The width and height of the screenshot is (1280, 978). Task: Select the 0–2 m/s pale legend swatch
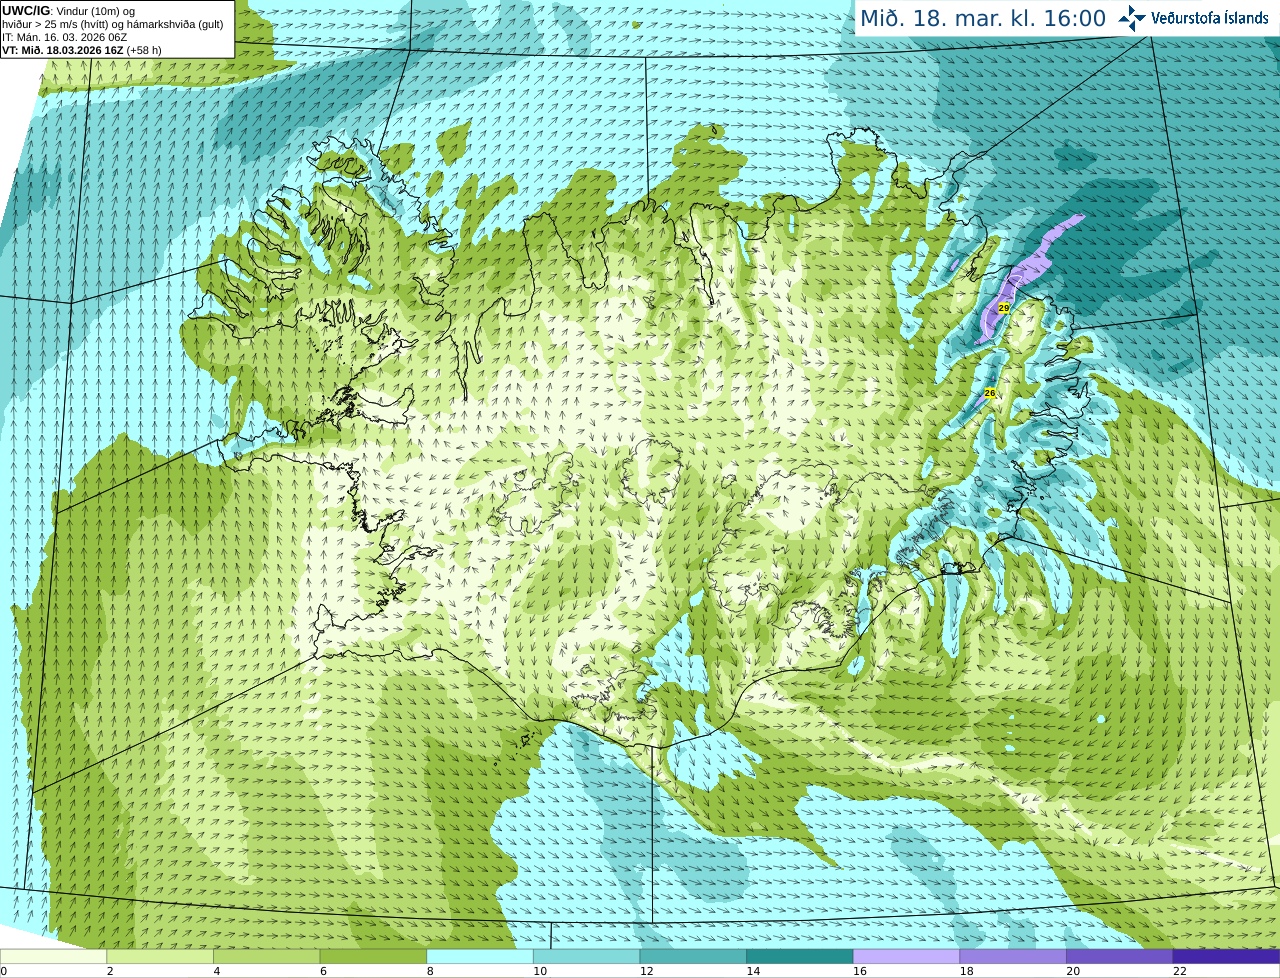click(x=53, y=956)
